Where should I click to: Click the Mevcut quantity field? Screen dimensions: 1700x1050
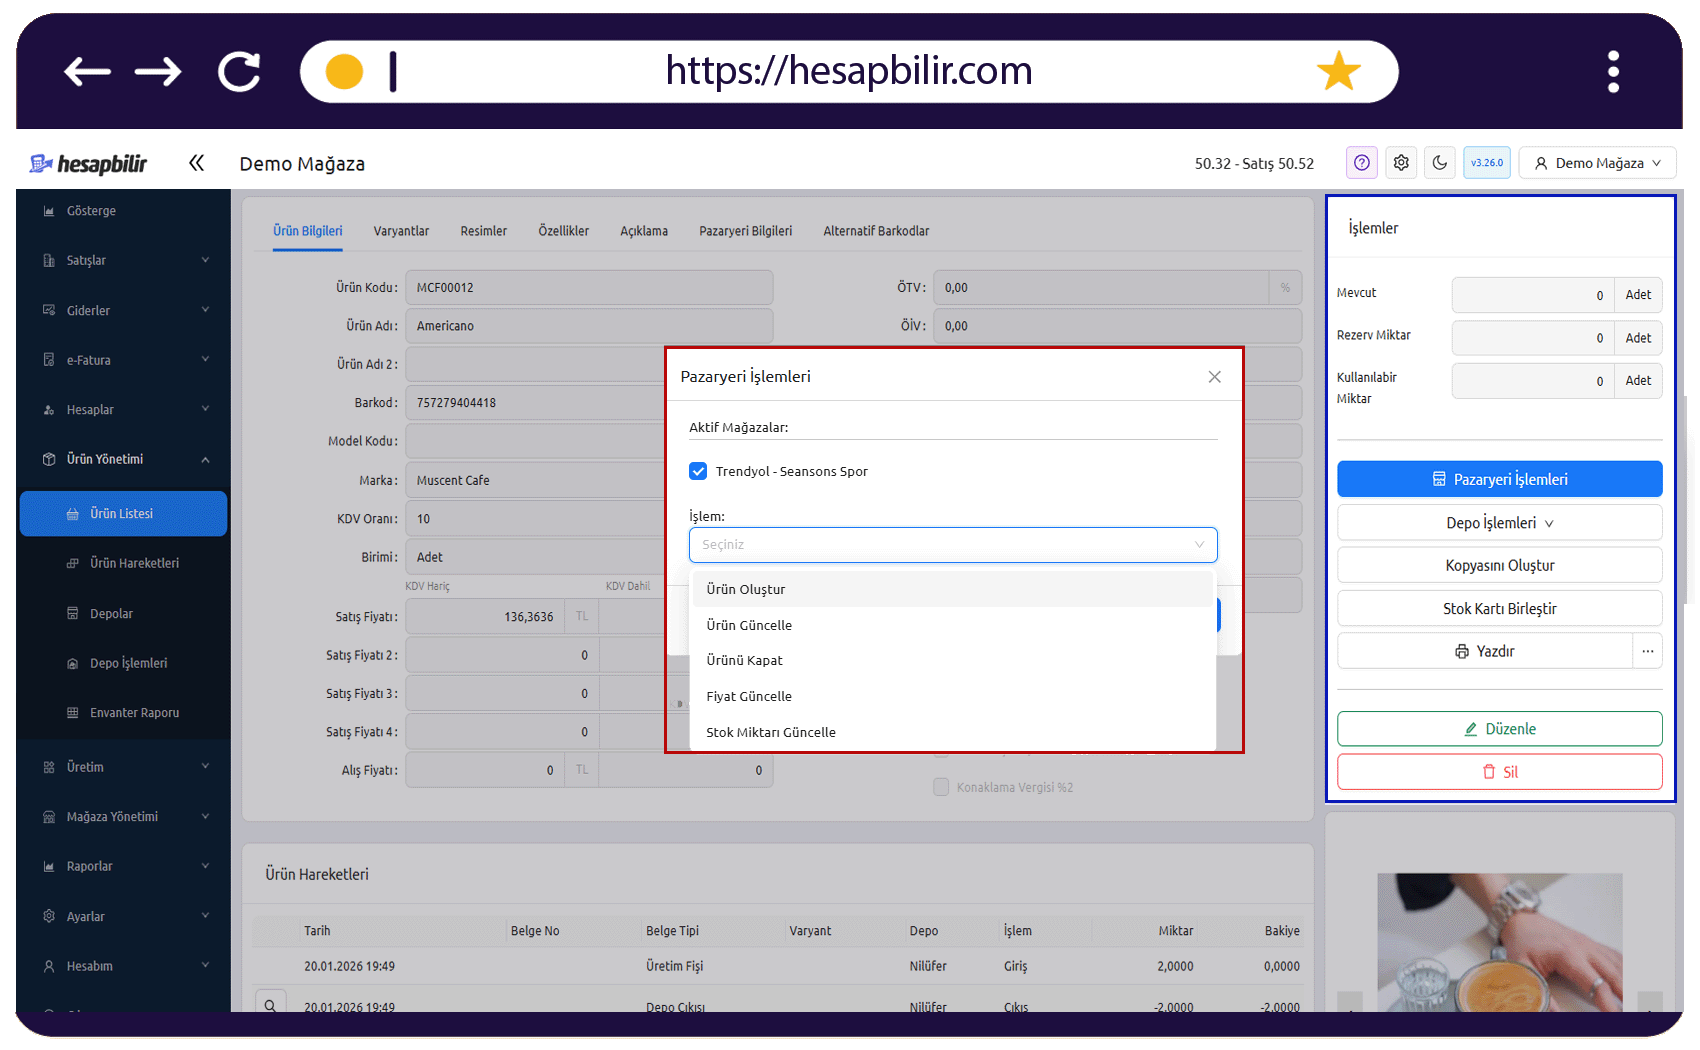coord(1532,295)
